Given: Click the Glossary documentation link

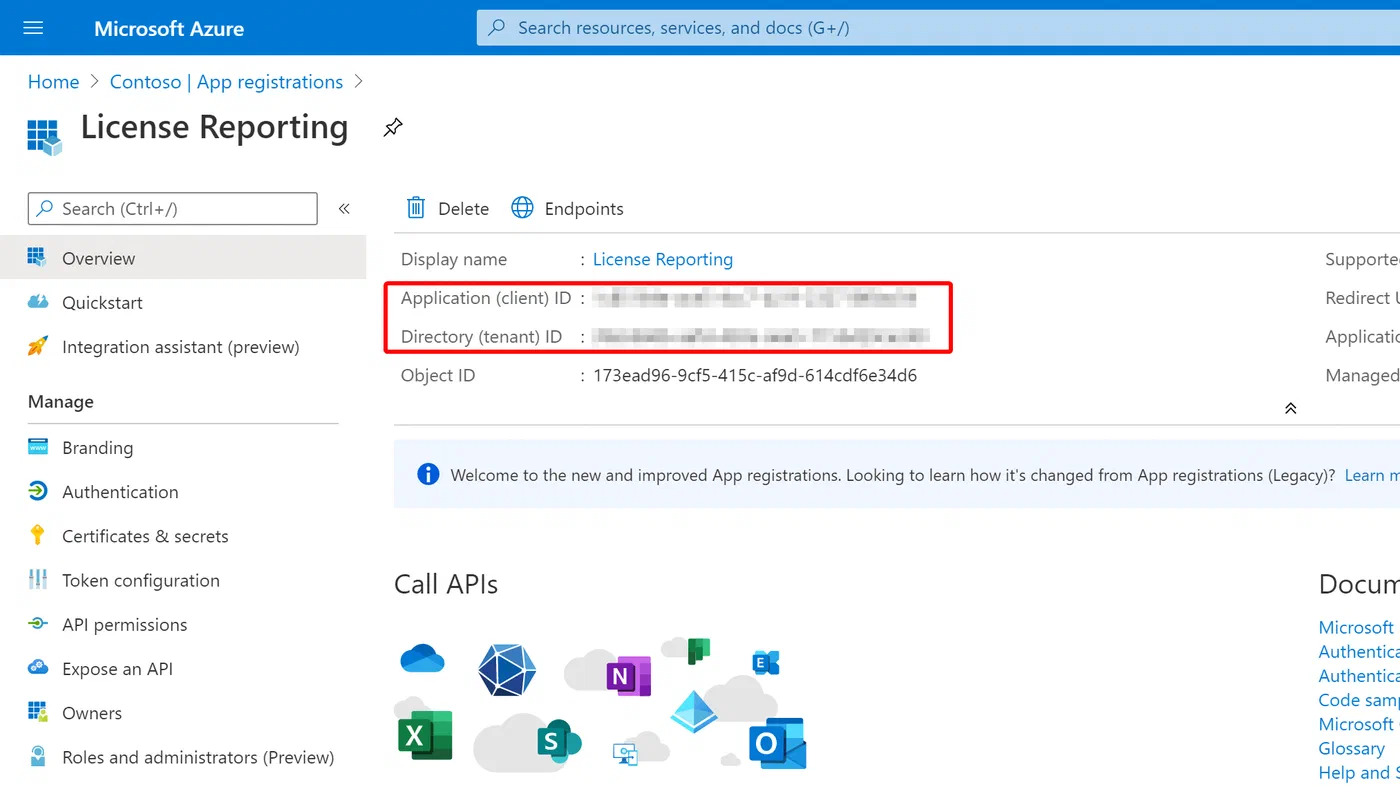Looking at the screenshot, I should (1352, 748).
